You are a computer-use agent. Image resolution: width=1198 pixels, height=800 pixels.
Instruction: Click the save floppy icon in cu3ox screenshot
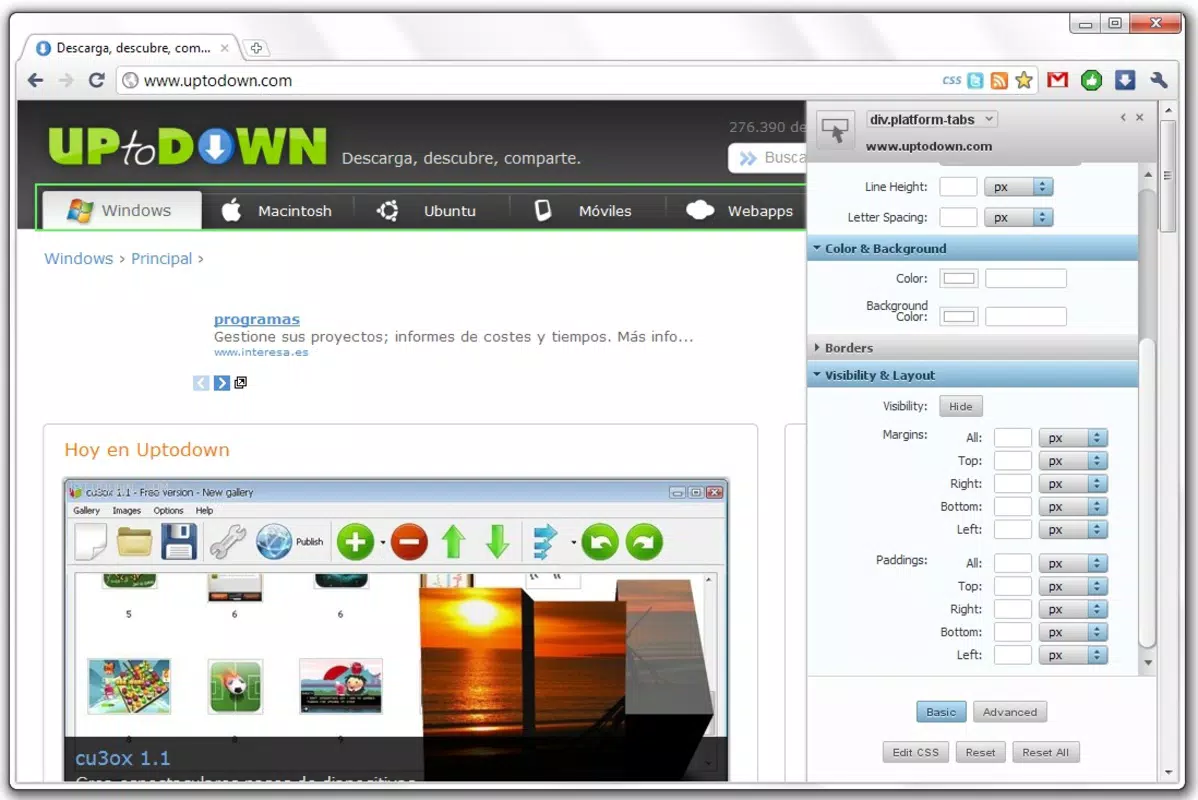[x=179, y=542]
